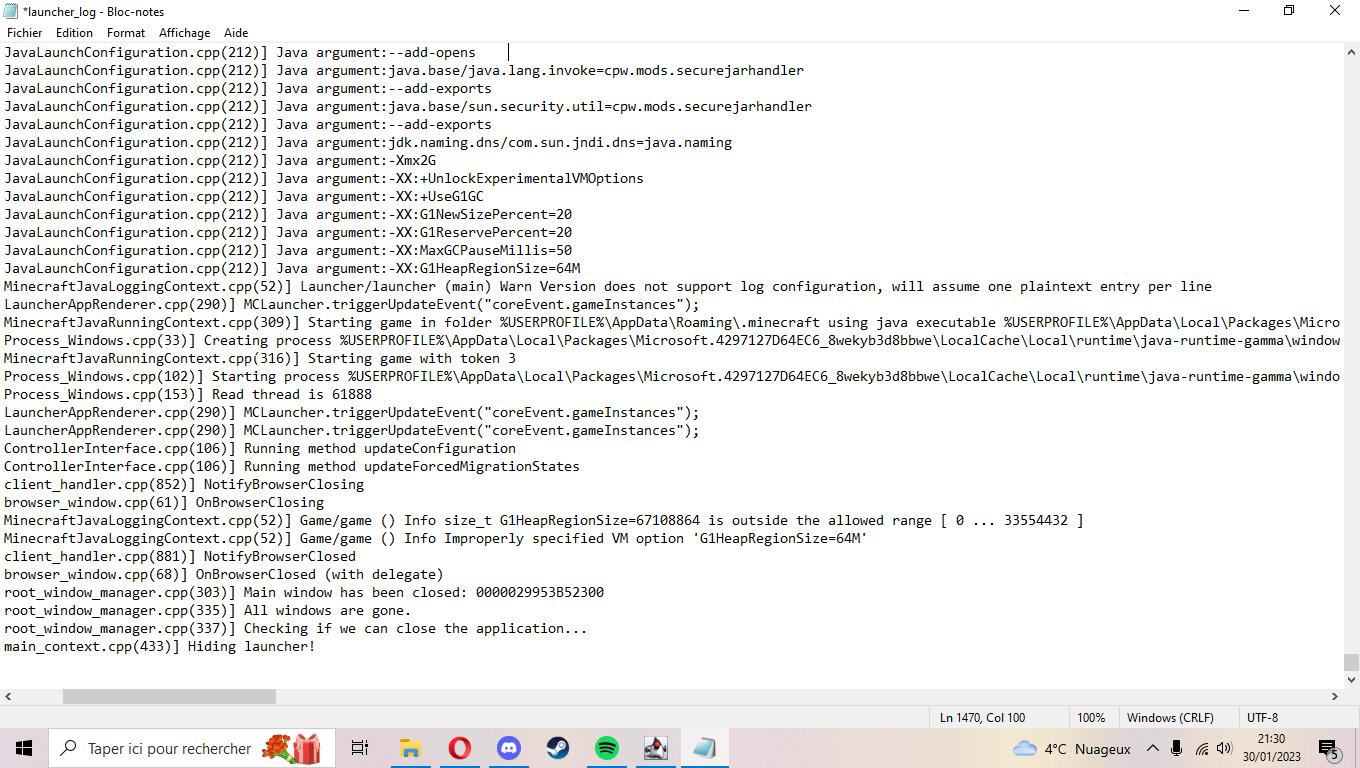The width and height of the screenshot is (1360, 768).
Task: Open the Solitaire cards app on the taskbar
Action: click(x=655, y=748)
